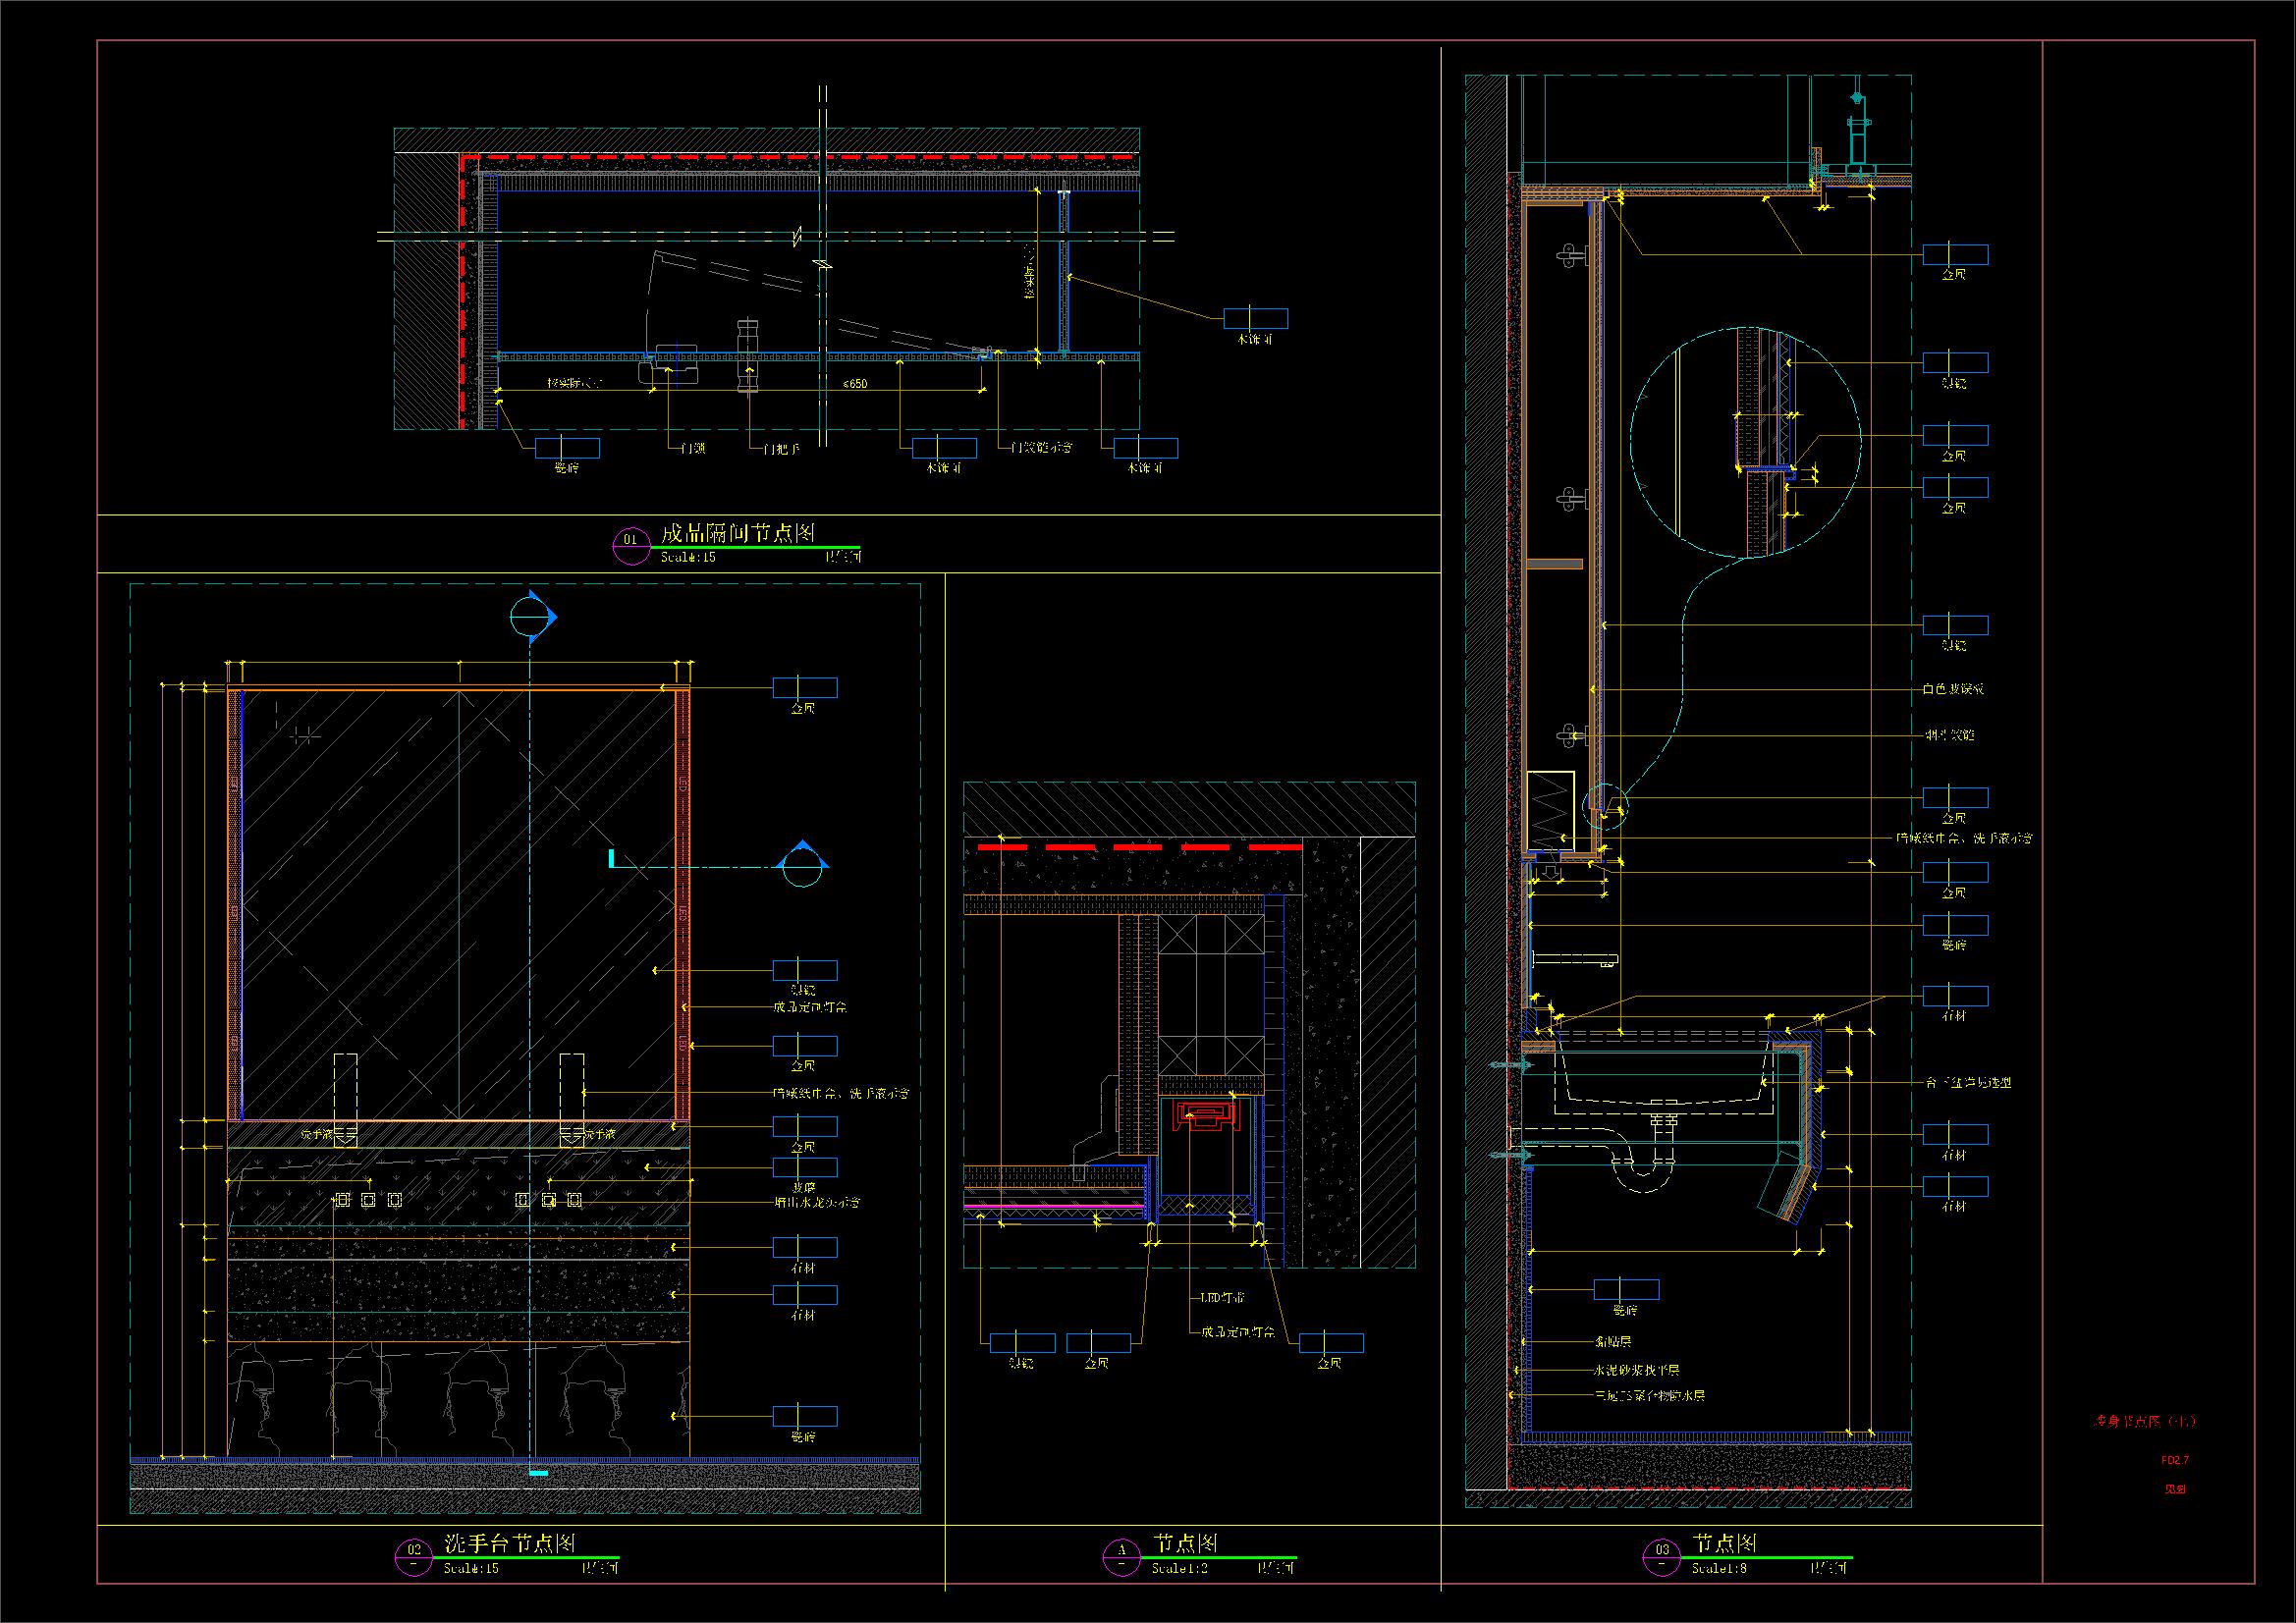Select the wall faucet symbol above the basin section
The height and width of the screenshot is (1623, 2296).
point(1574,959)
